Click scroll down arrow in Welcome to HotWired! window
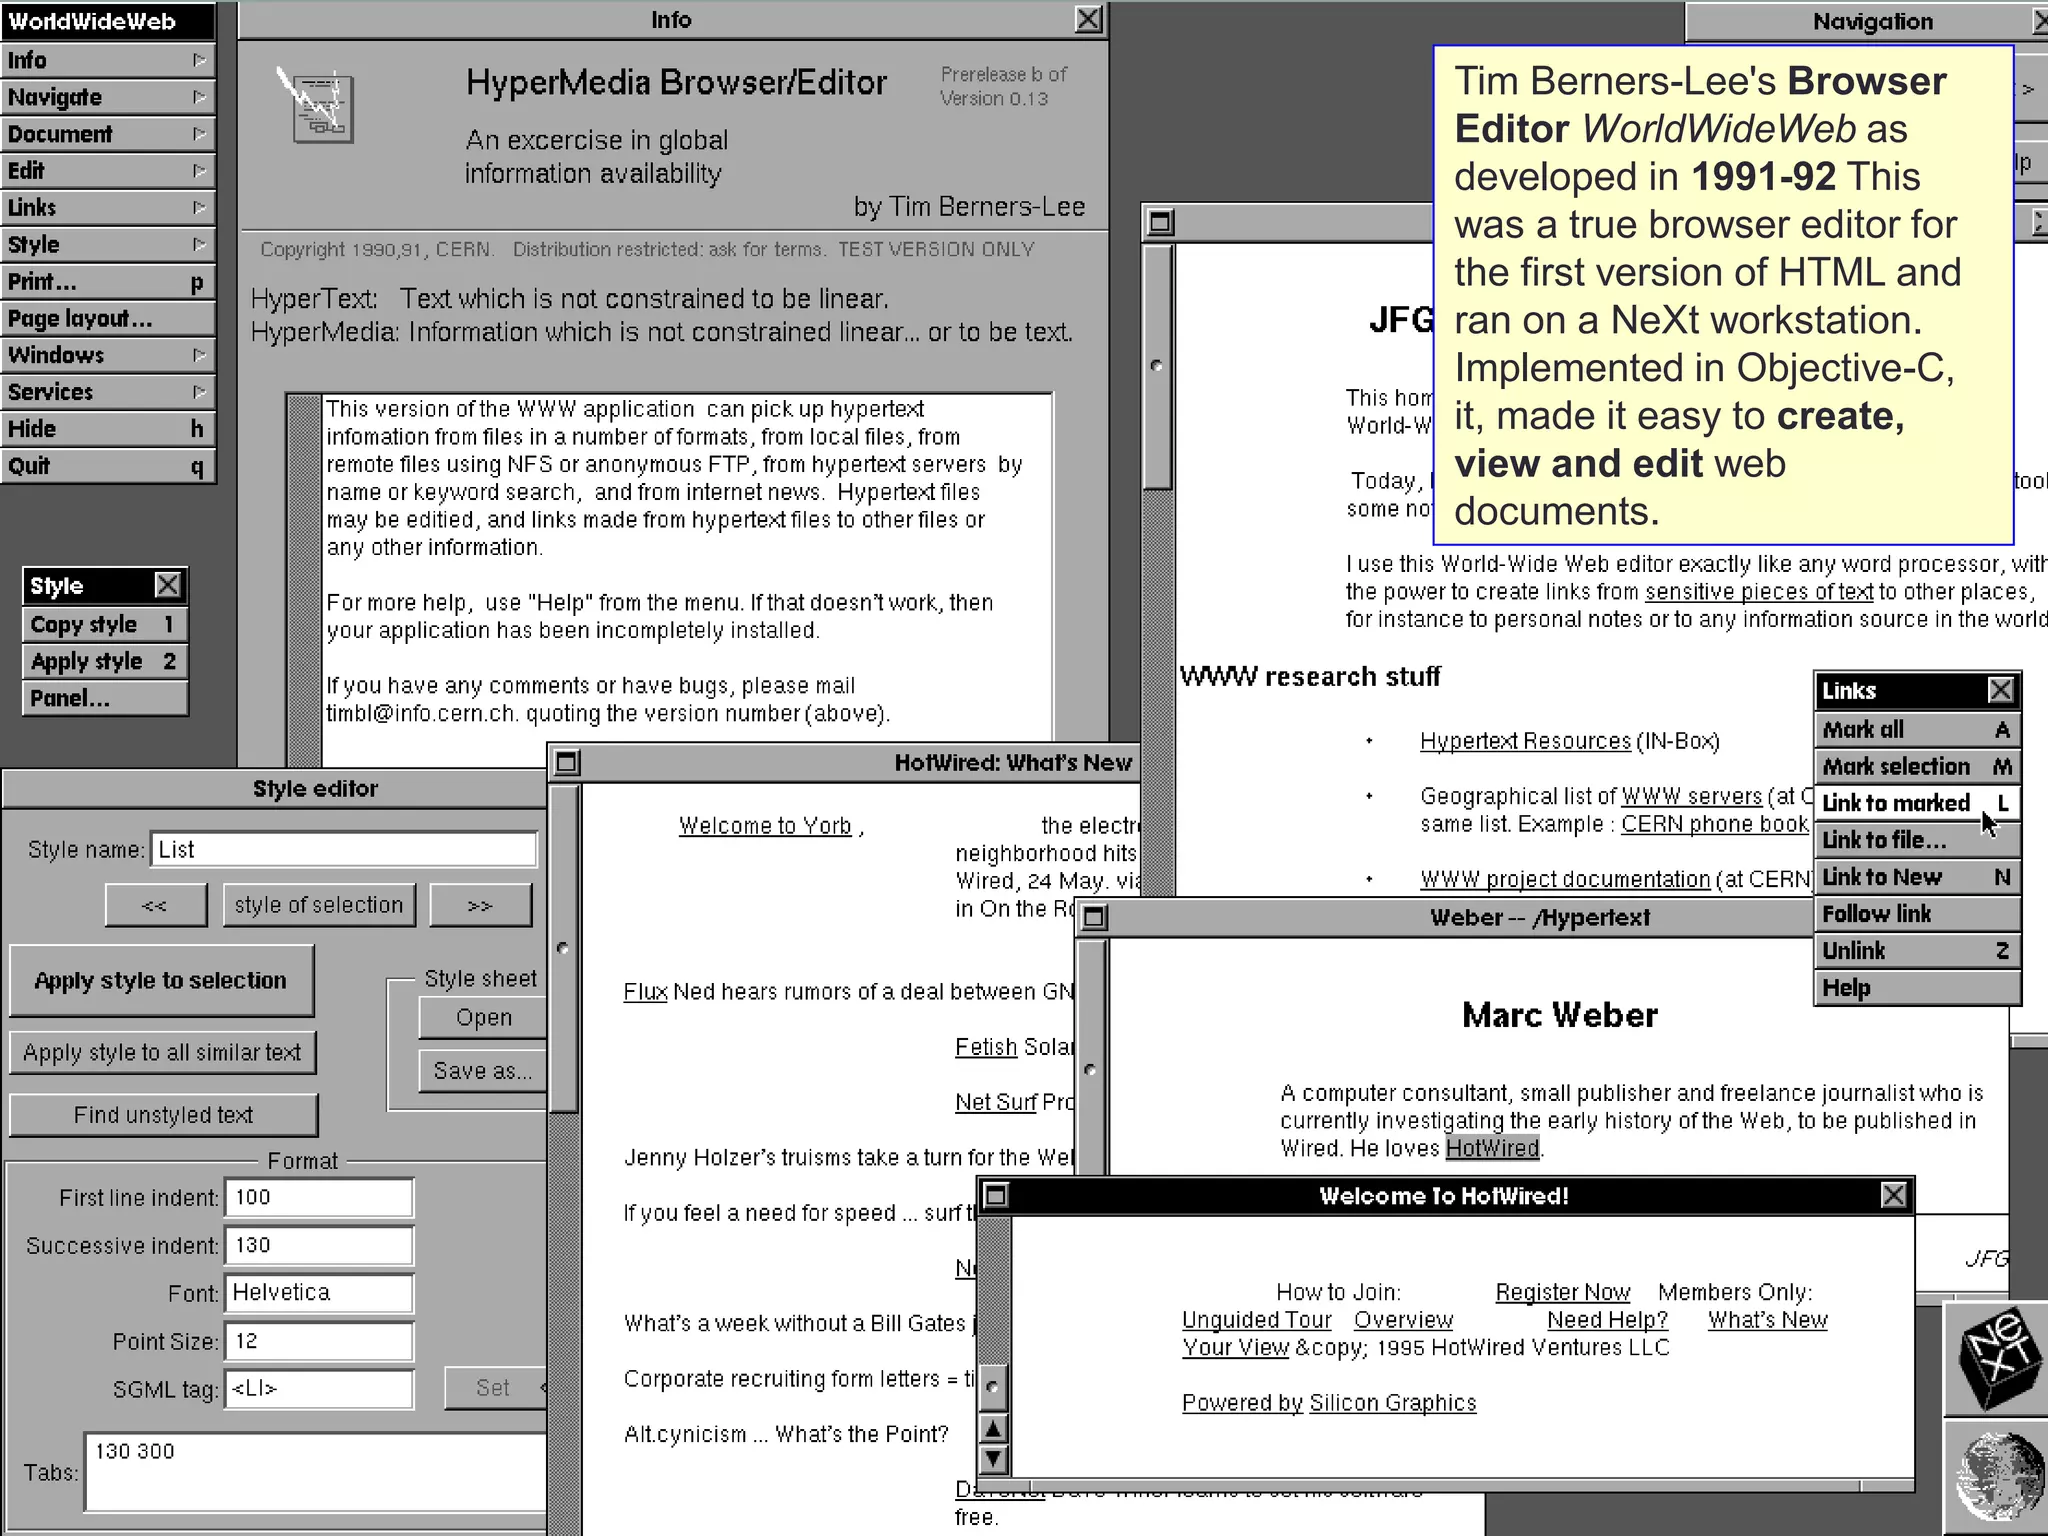This screenshot has height=1536, width=2048. (x=992, y=1459)
